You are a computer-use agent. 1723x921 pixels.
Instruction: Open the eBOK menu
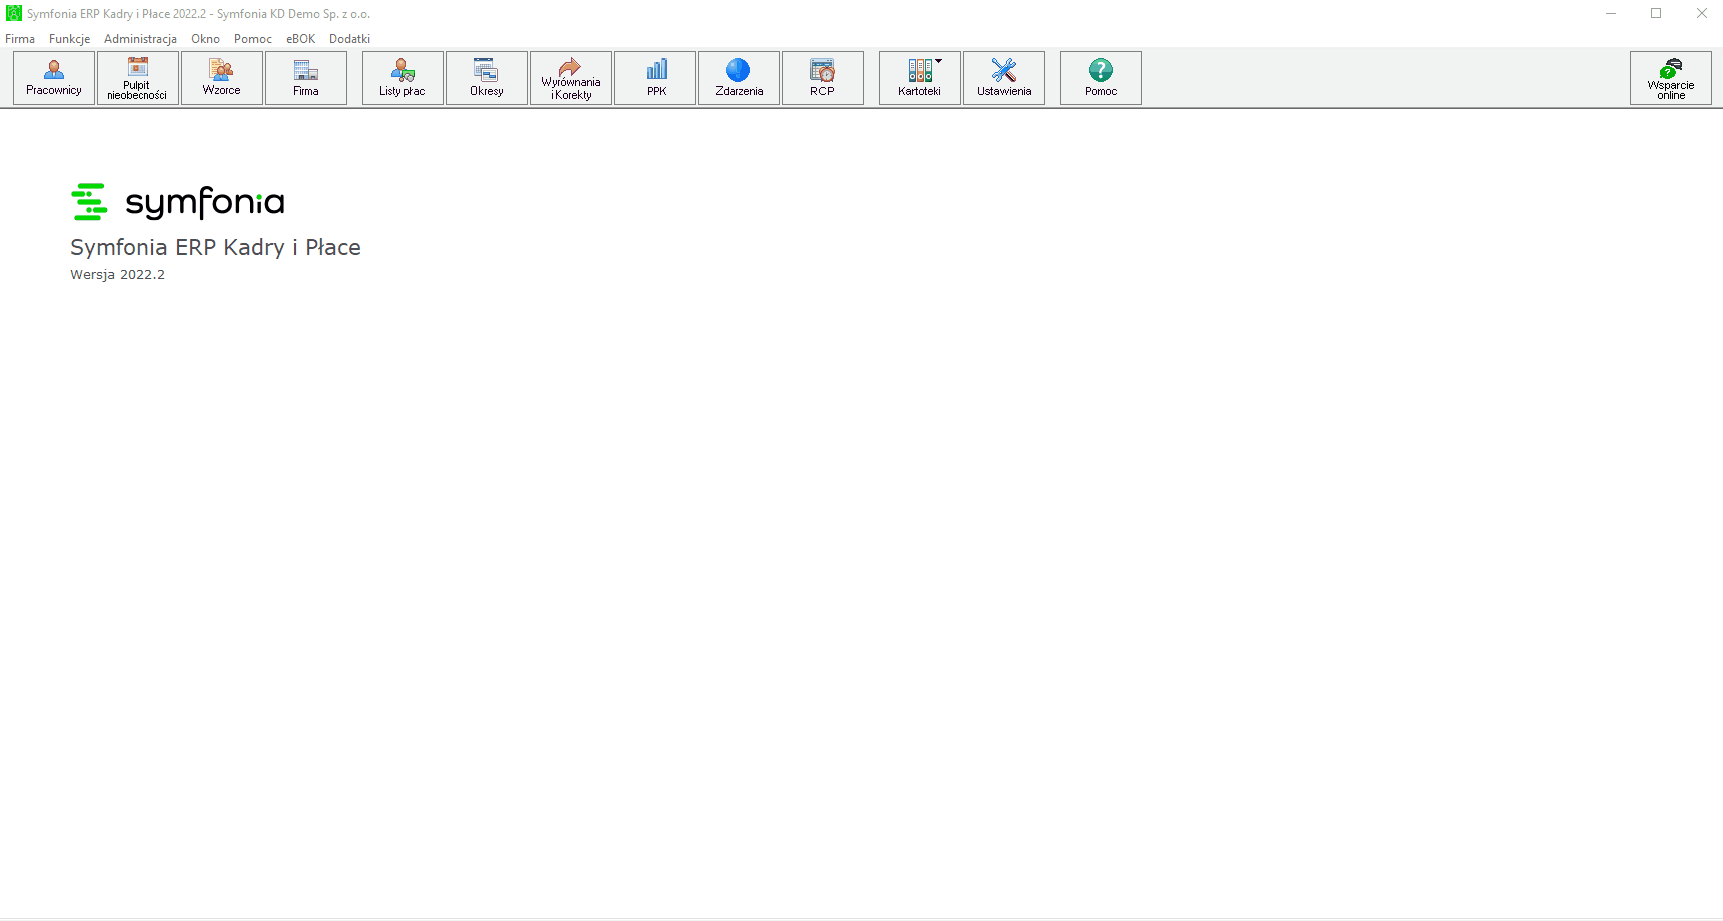(x=301, y=39)
